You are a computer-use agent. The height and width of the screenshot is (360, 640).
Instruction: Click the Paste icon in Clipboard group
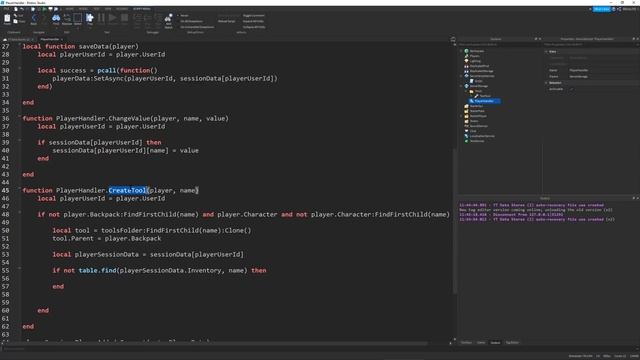[7, 19]
